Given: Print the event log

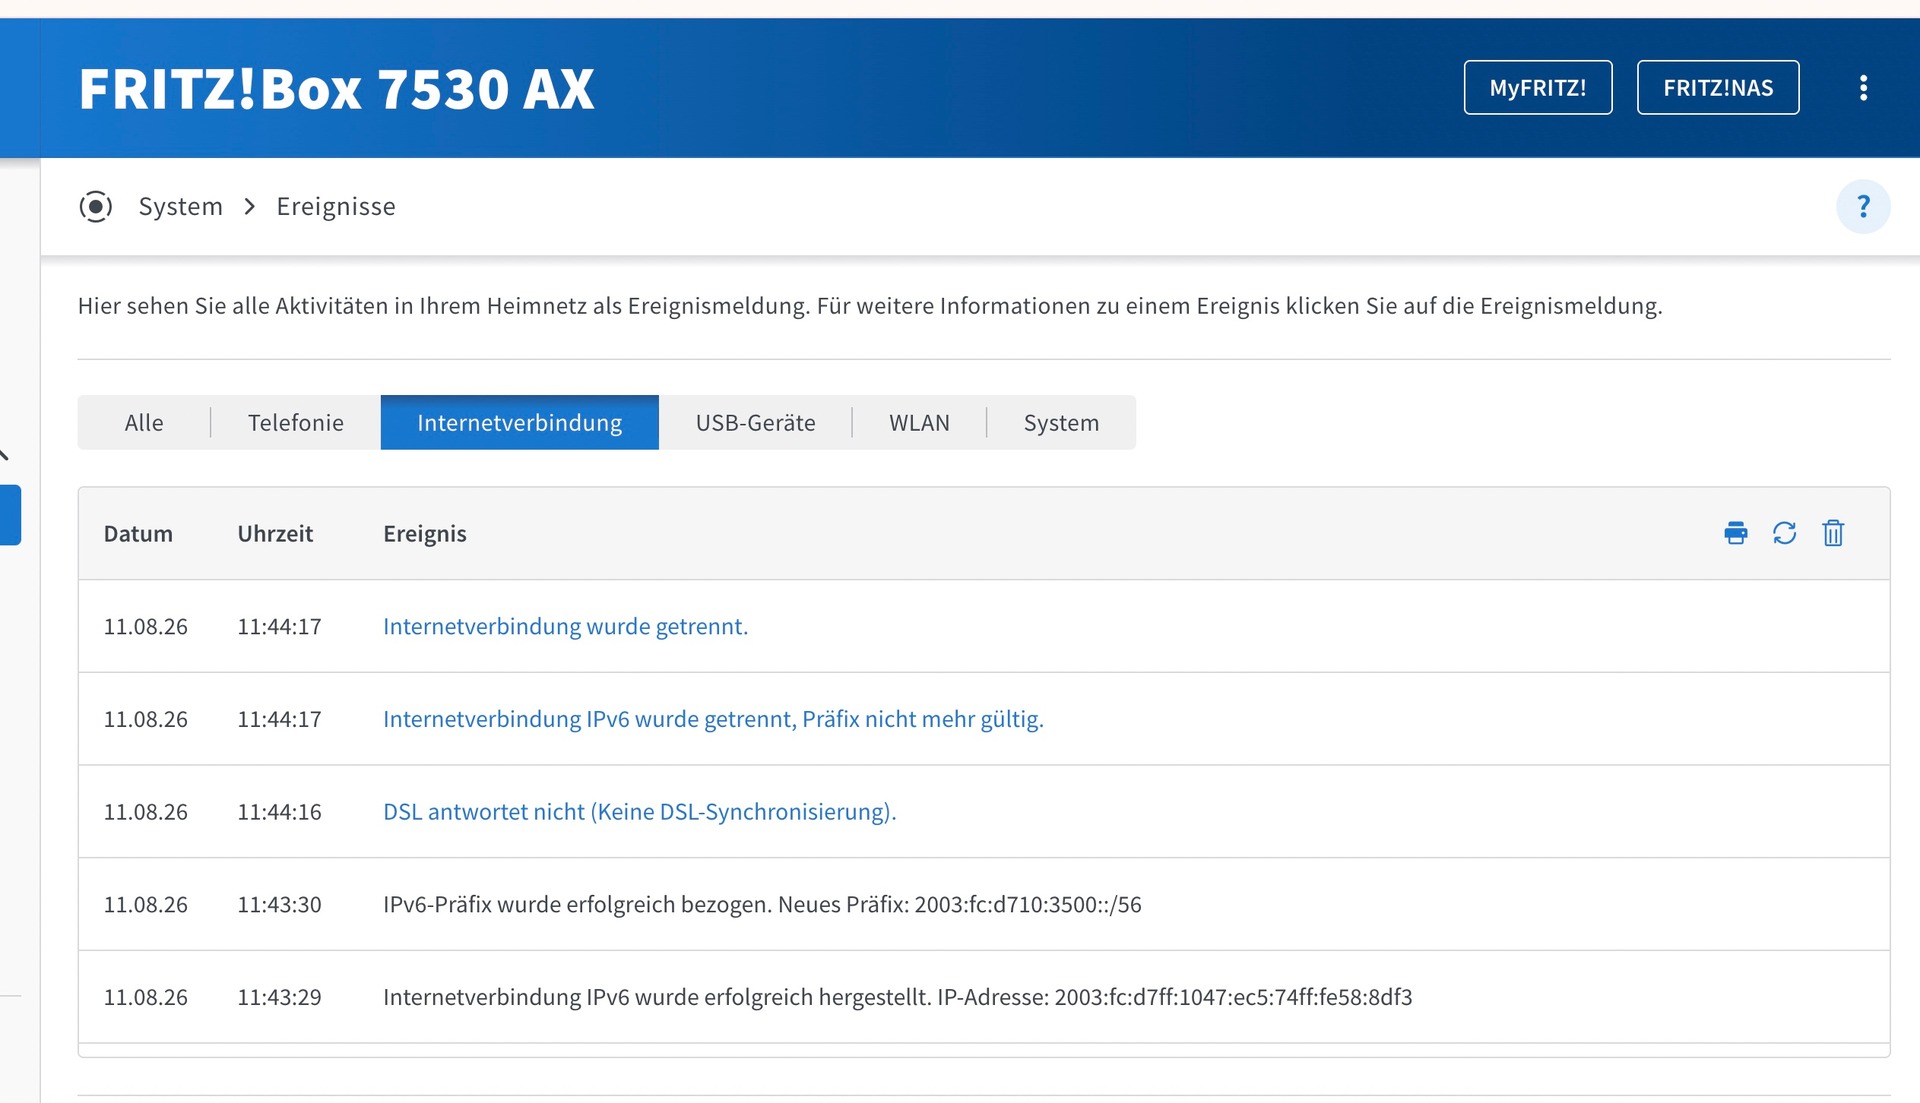Looking at the screenshot, I should click(1736, 533).
